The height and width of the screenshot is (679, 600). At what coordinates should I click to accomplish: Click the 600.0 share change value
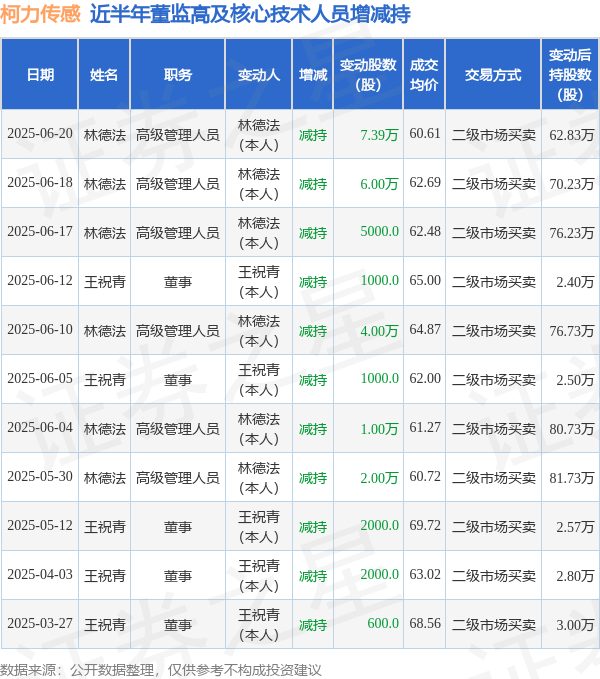383,623
